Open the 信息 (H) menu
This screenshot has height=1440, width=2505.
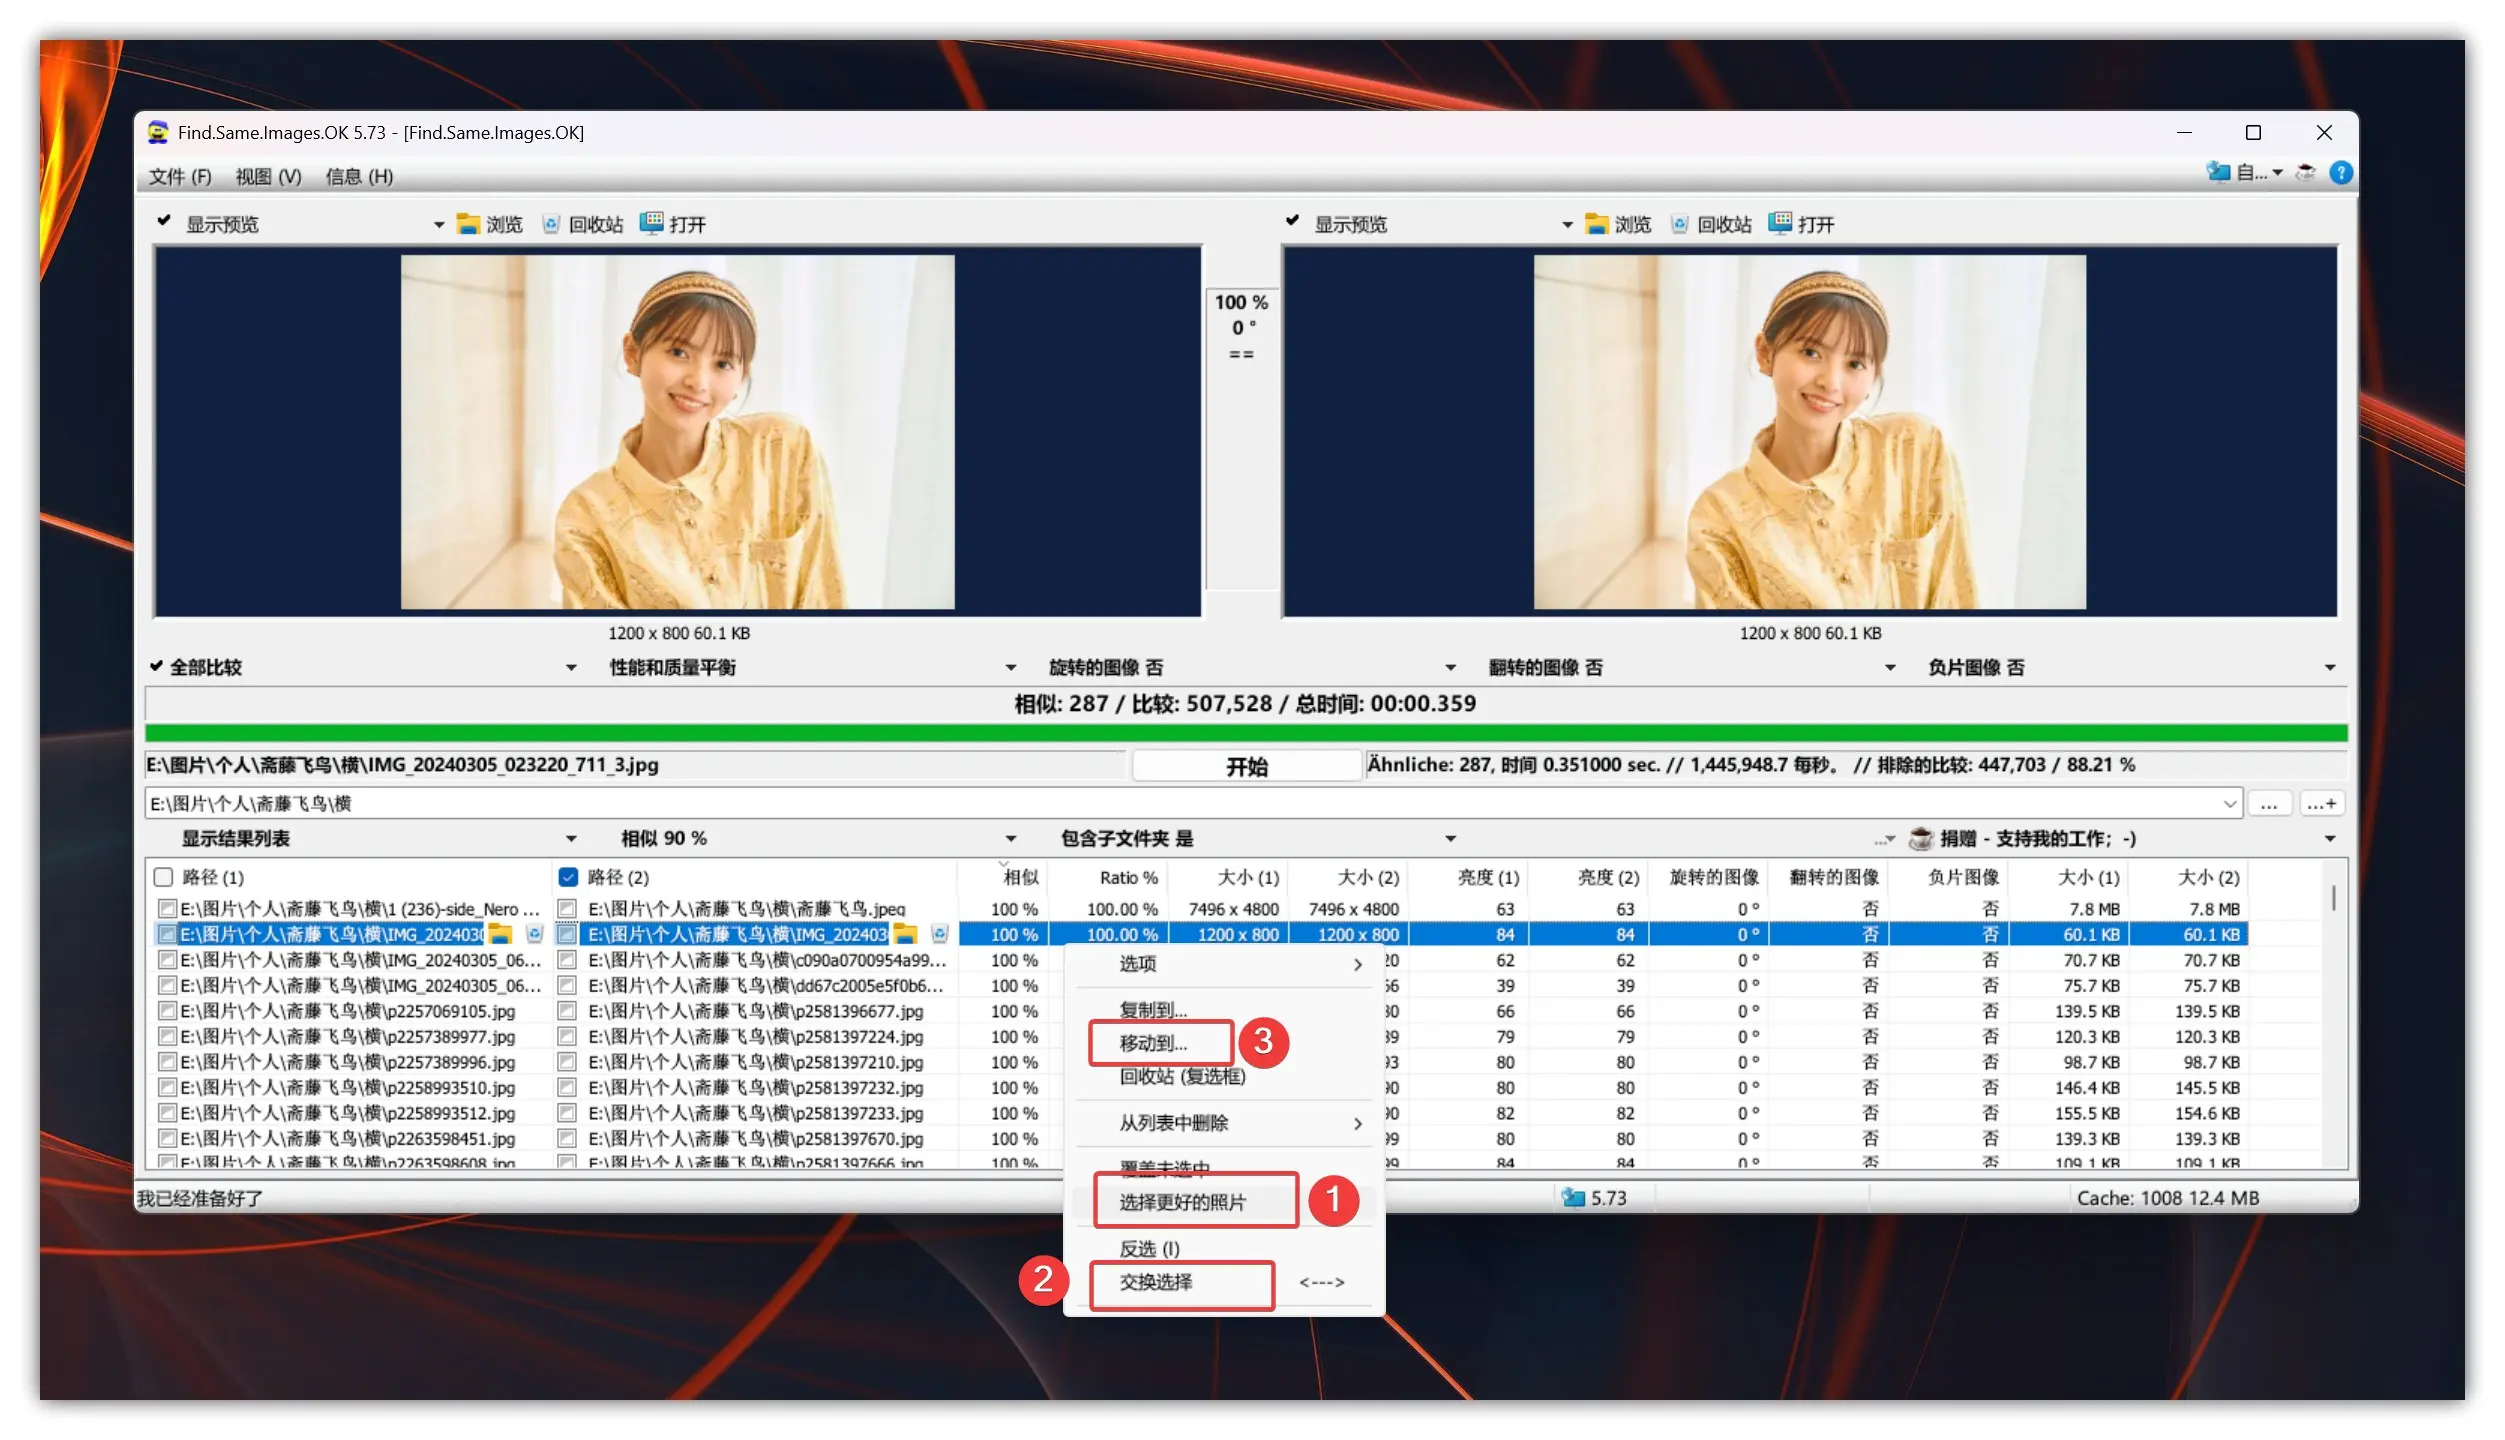point(359,176)
